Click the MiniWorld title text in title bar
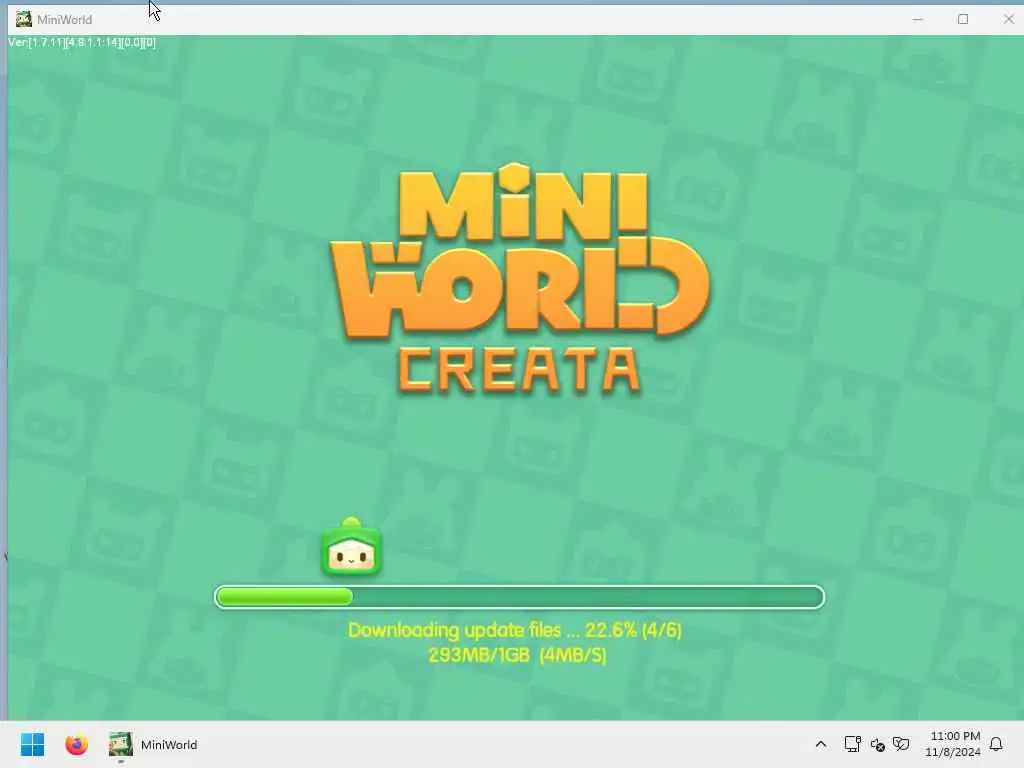The height and width of the screenshot is (768, 1024). (65, 20)
